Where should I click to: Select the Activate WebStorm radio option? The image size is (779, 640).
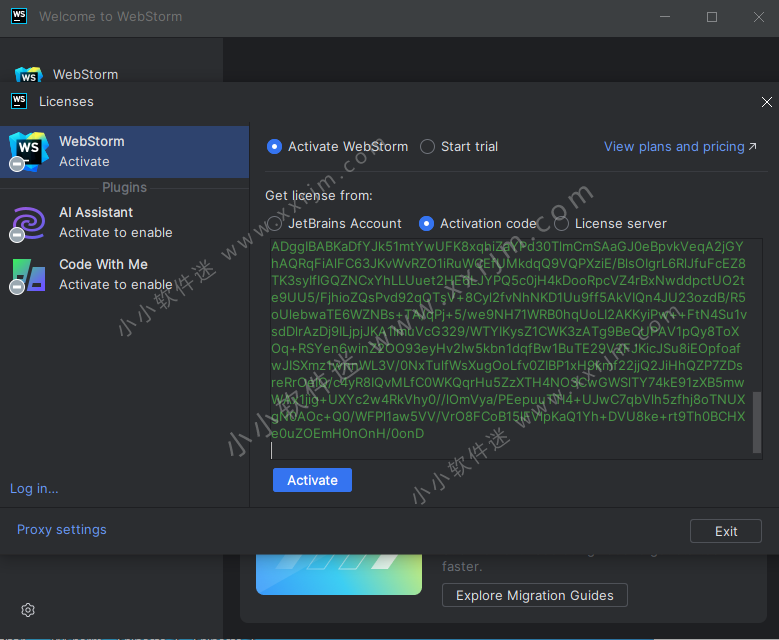275,147
